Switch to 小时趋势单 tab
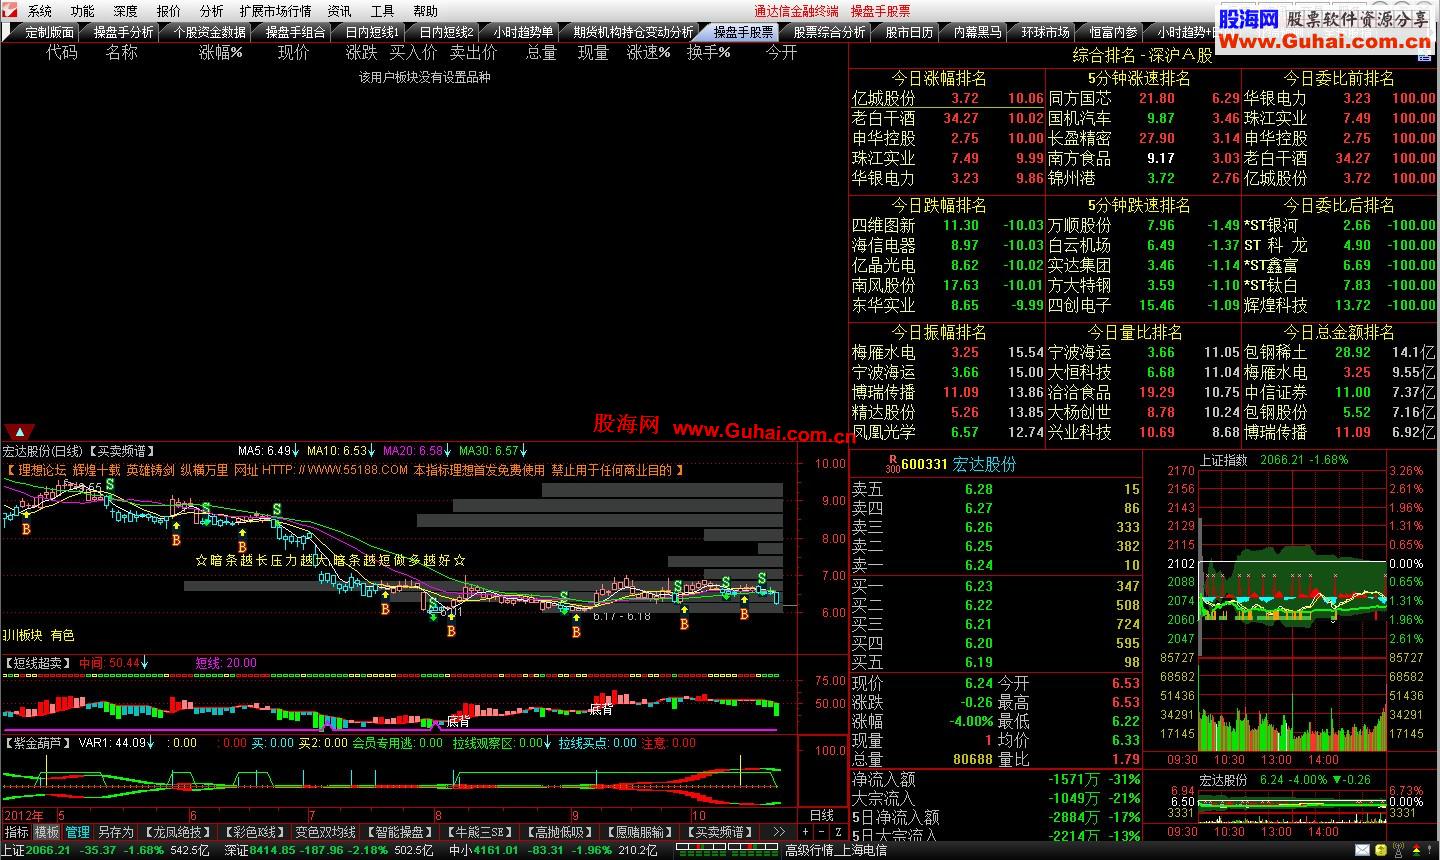 [x=522, y=32]
